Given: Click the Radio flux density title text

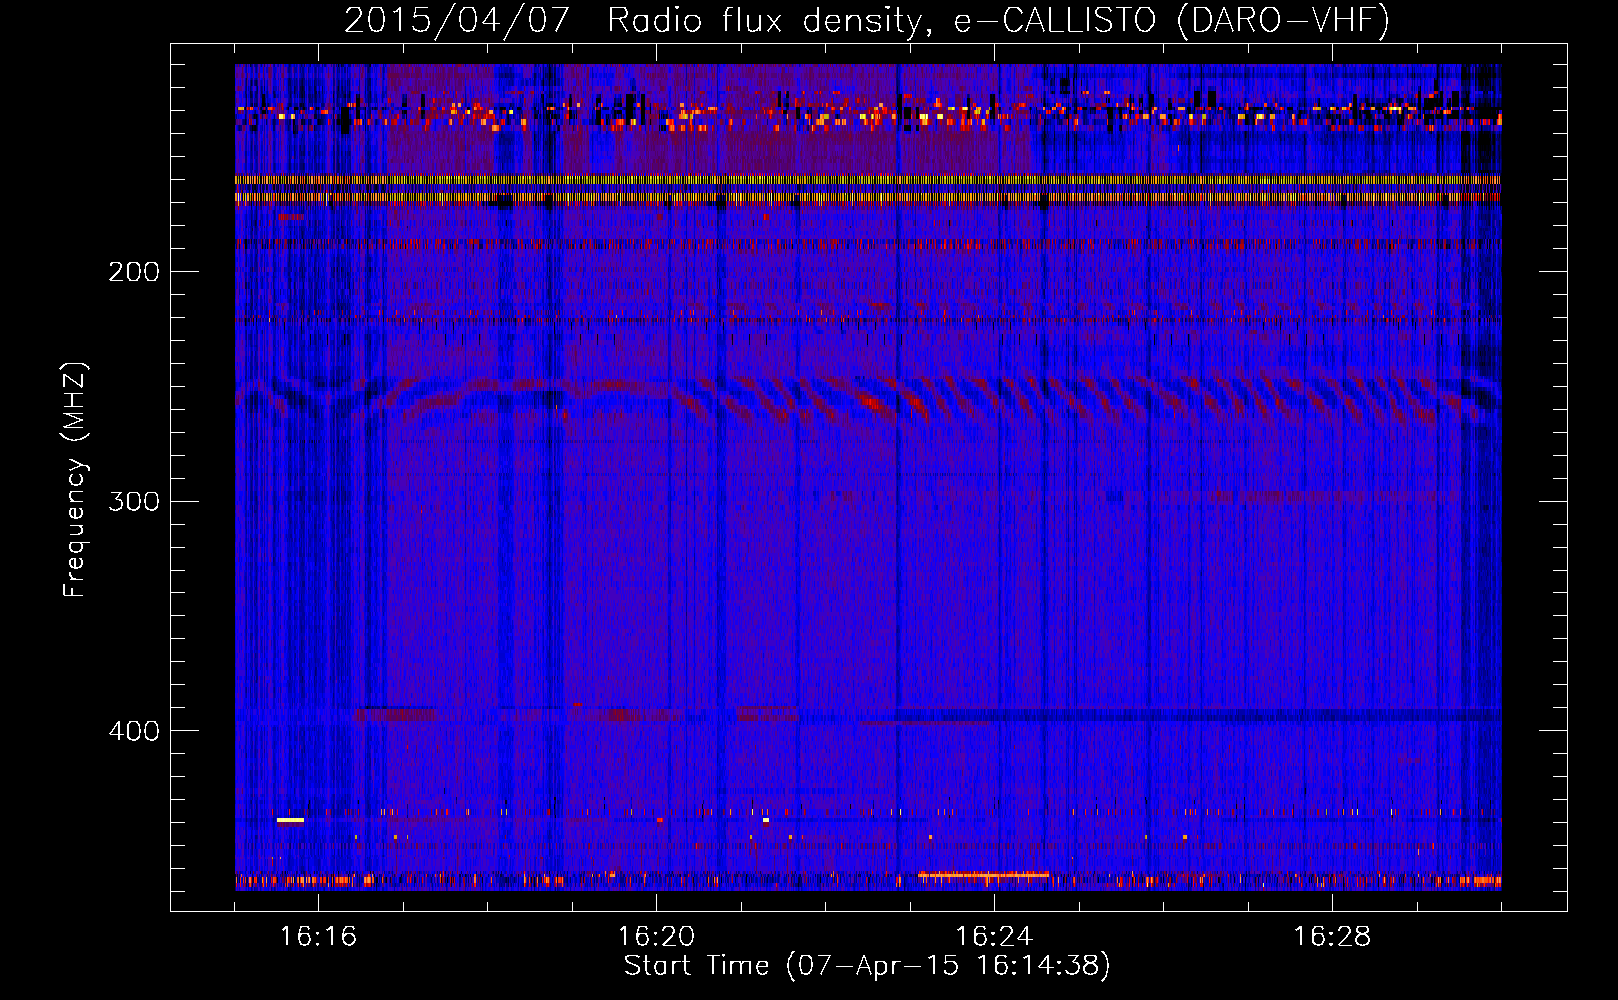Looking at the screenshot, I should [x=763, y=21].
